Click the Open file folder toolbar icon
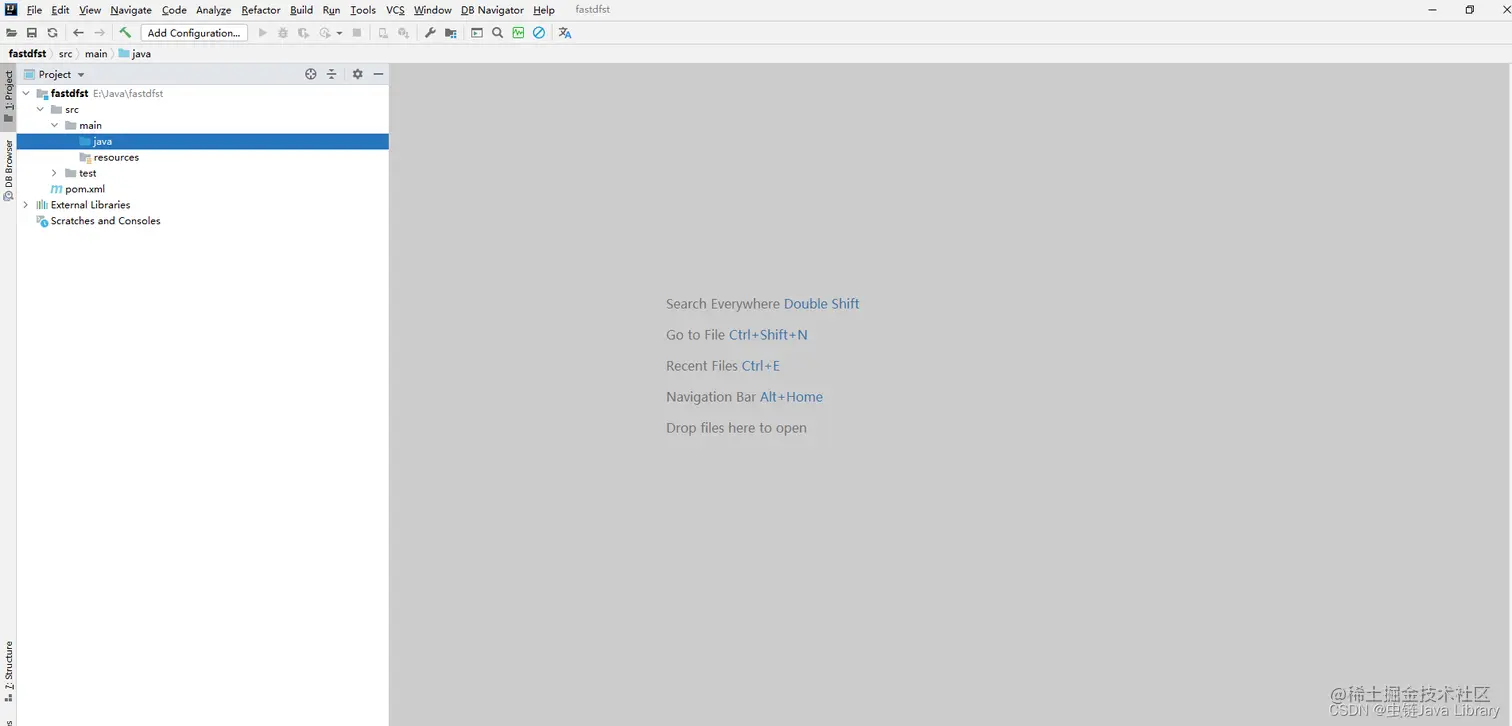Image resolution: width=1512 pixels, height=726 pixels. point(12,33)
